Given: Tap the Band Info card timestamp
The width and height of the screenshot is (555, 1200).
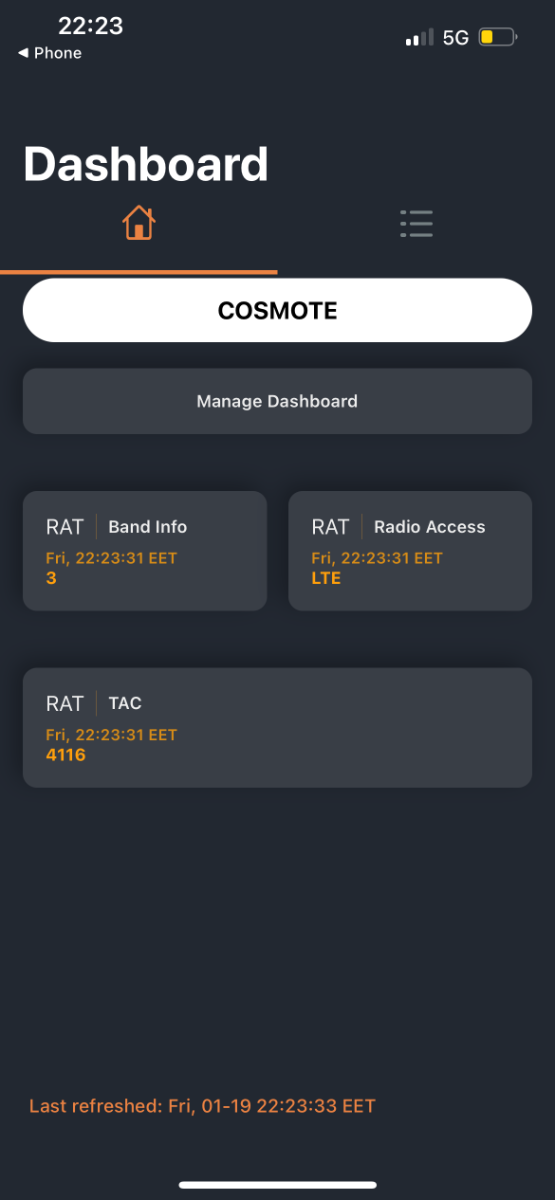Looking at the screenshot, I should (111, 558).
